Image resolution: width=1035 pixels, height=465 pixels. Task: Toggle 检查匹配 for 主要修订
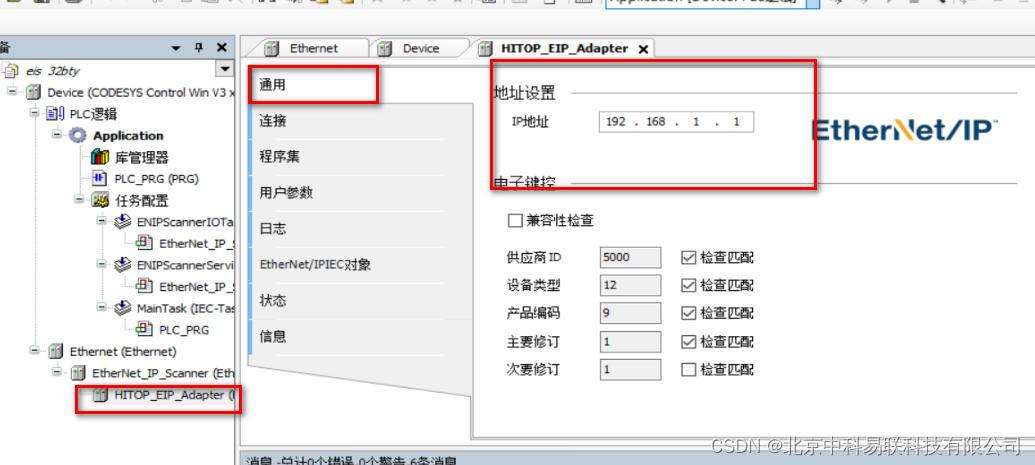[x=688, y=341]
